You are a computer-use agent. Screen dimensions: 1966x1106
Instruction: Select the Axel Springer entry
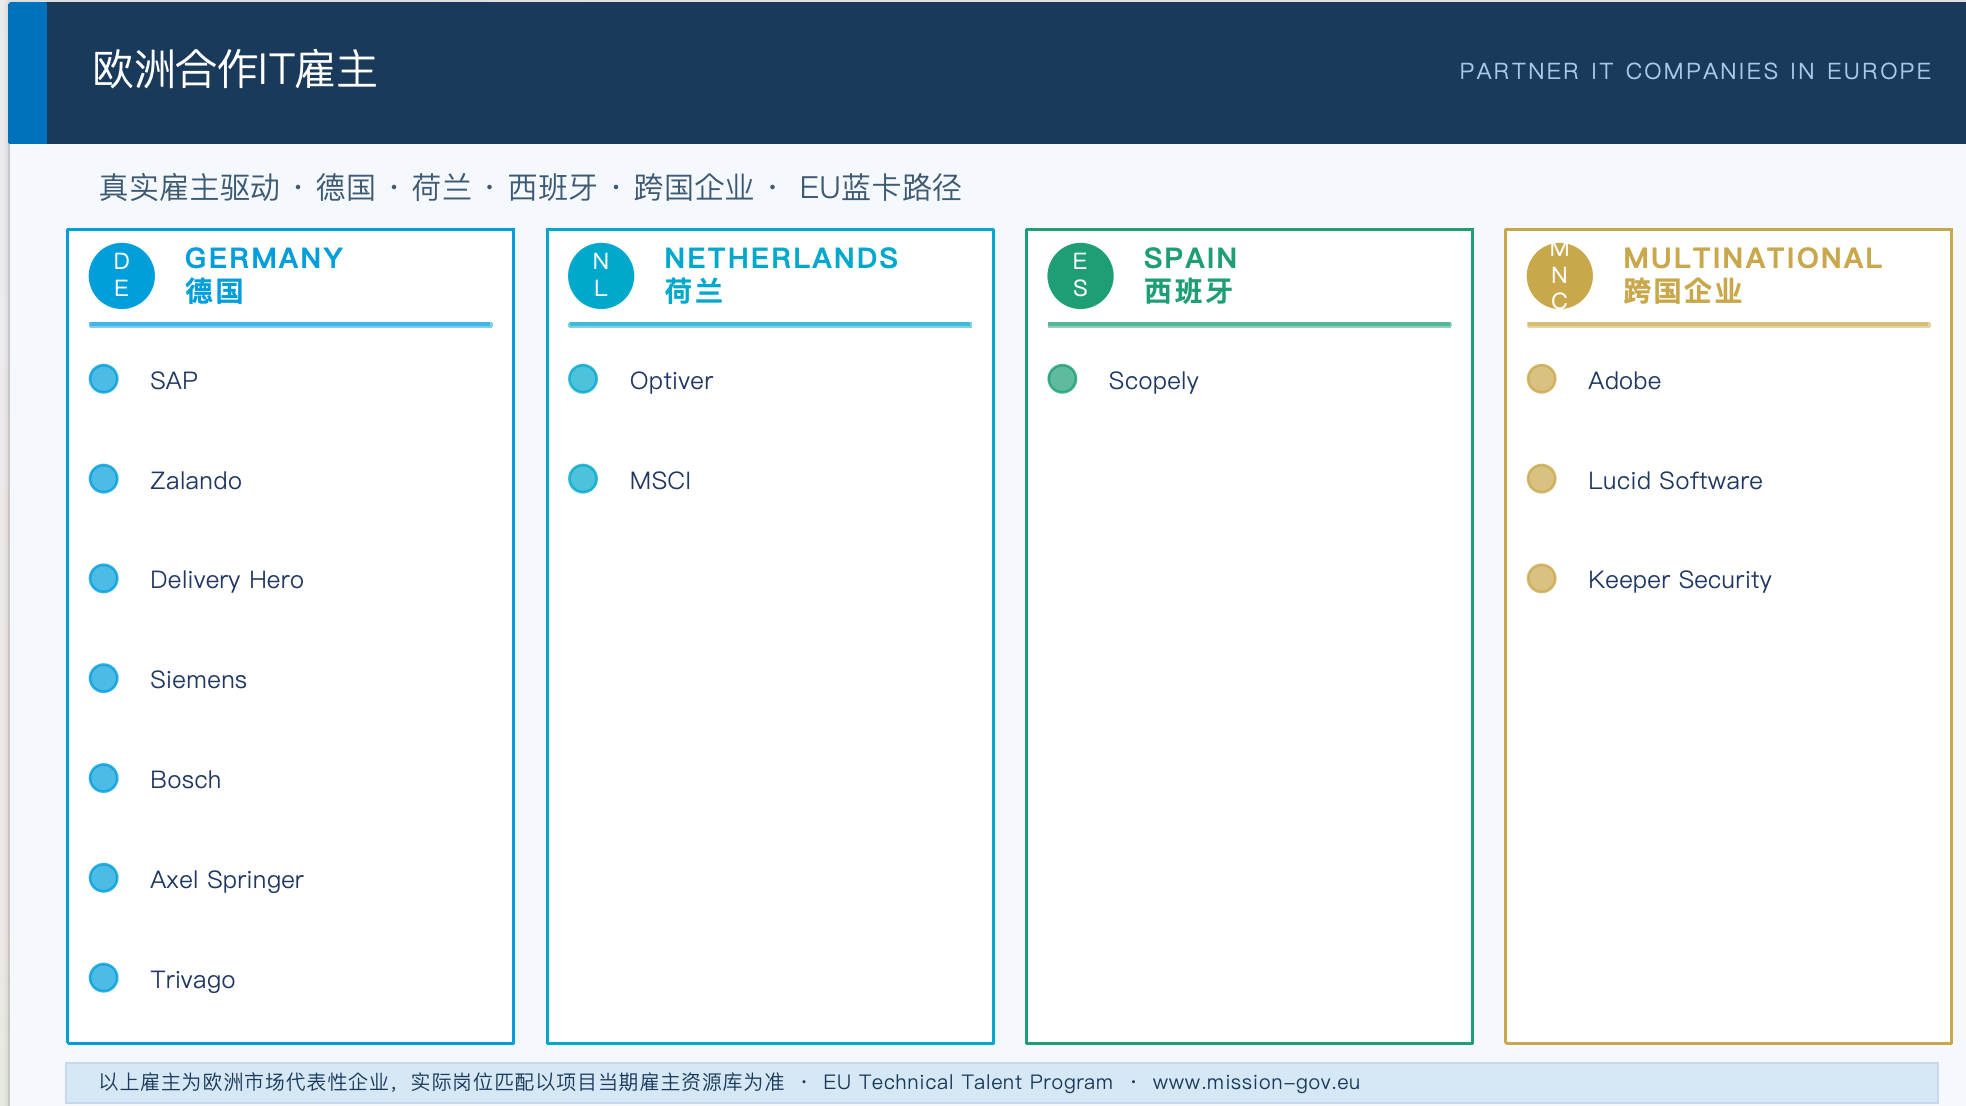coord(227,881)
